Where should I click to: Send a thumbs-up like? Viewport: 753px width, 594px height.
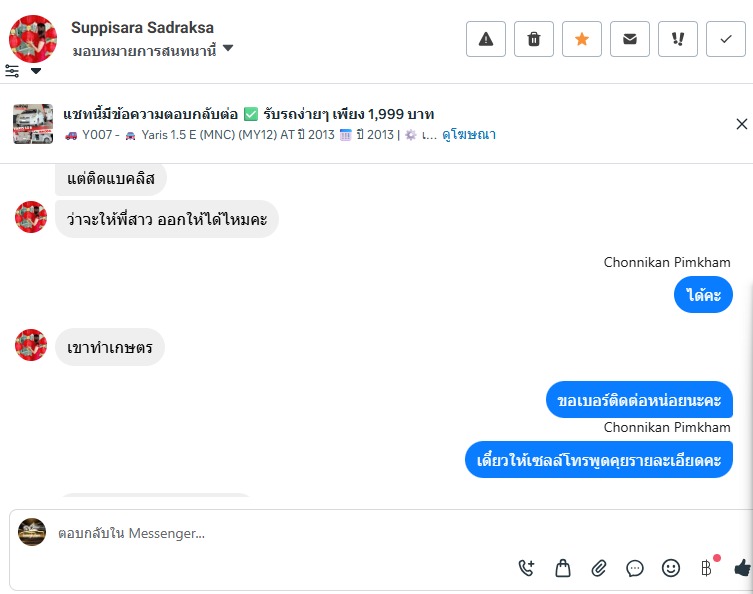tap(741, 568)
